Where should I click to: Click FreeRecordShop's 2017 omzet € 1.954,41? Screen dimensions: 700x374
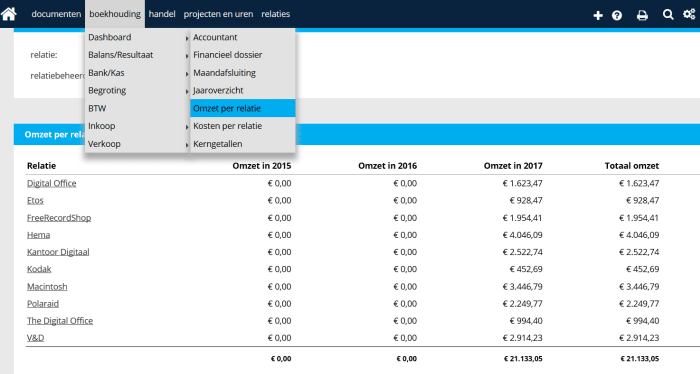[522, 218]
